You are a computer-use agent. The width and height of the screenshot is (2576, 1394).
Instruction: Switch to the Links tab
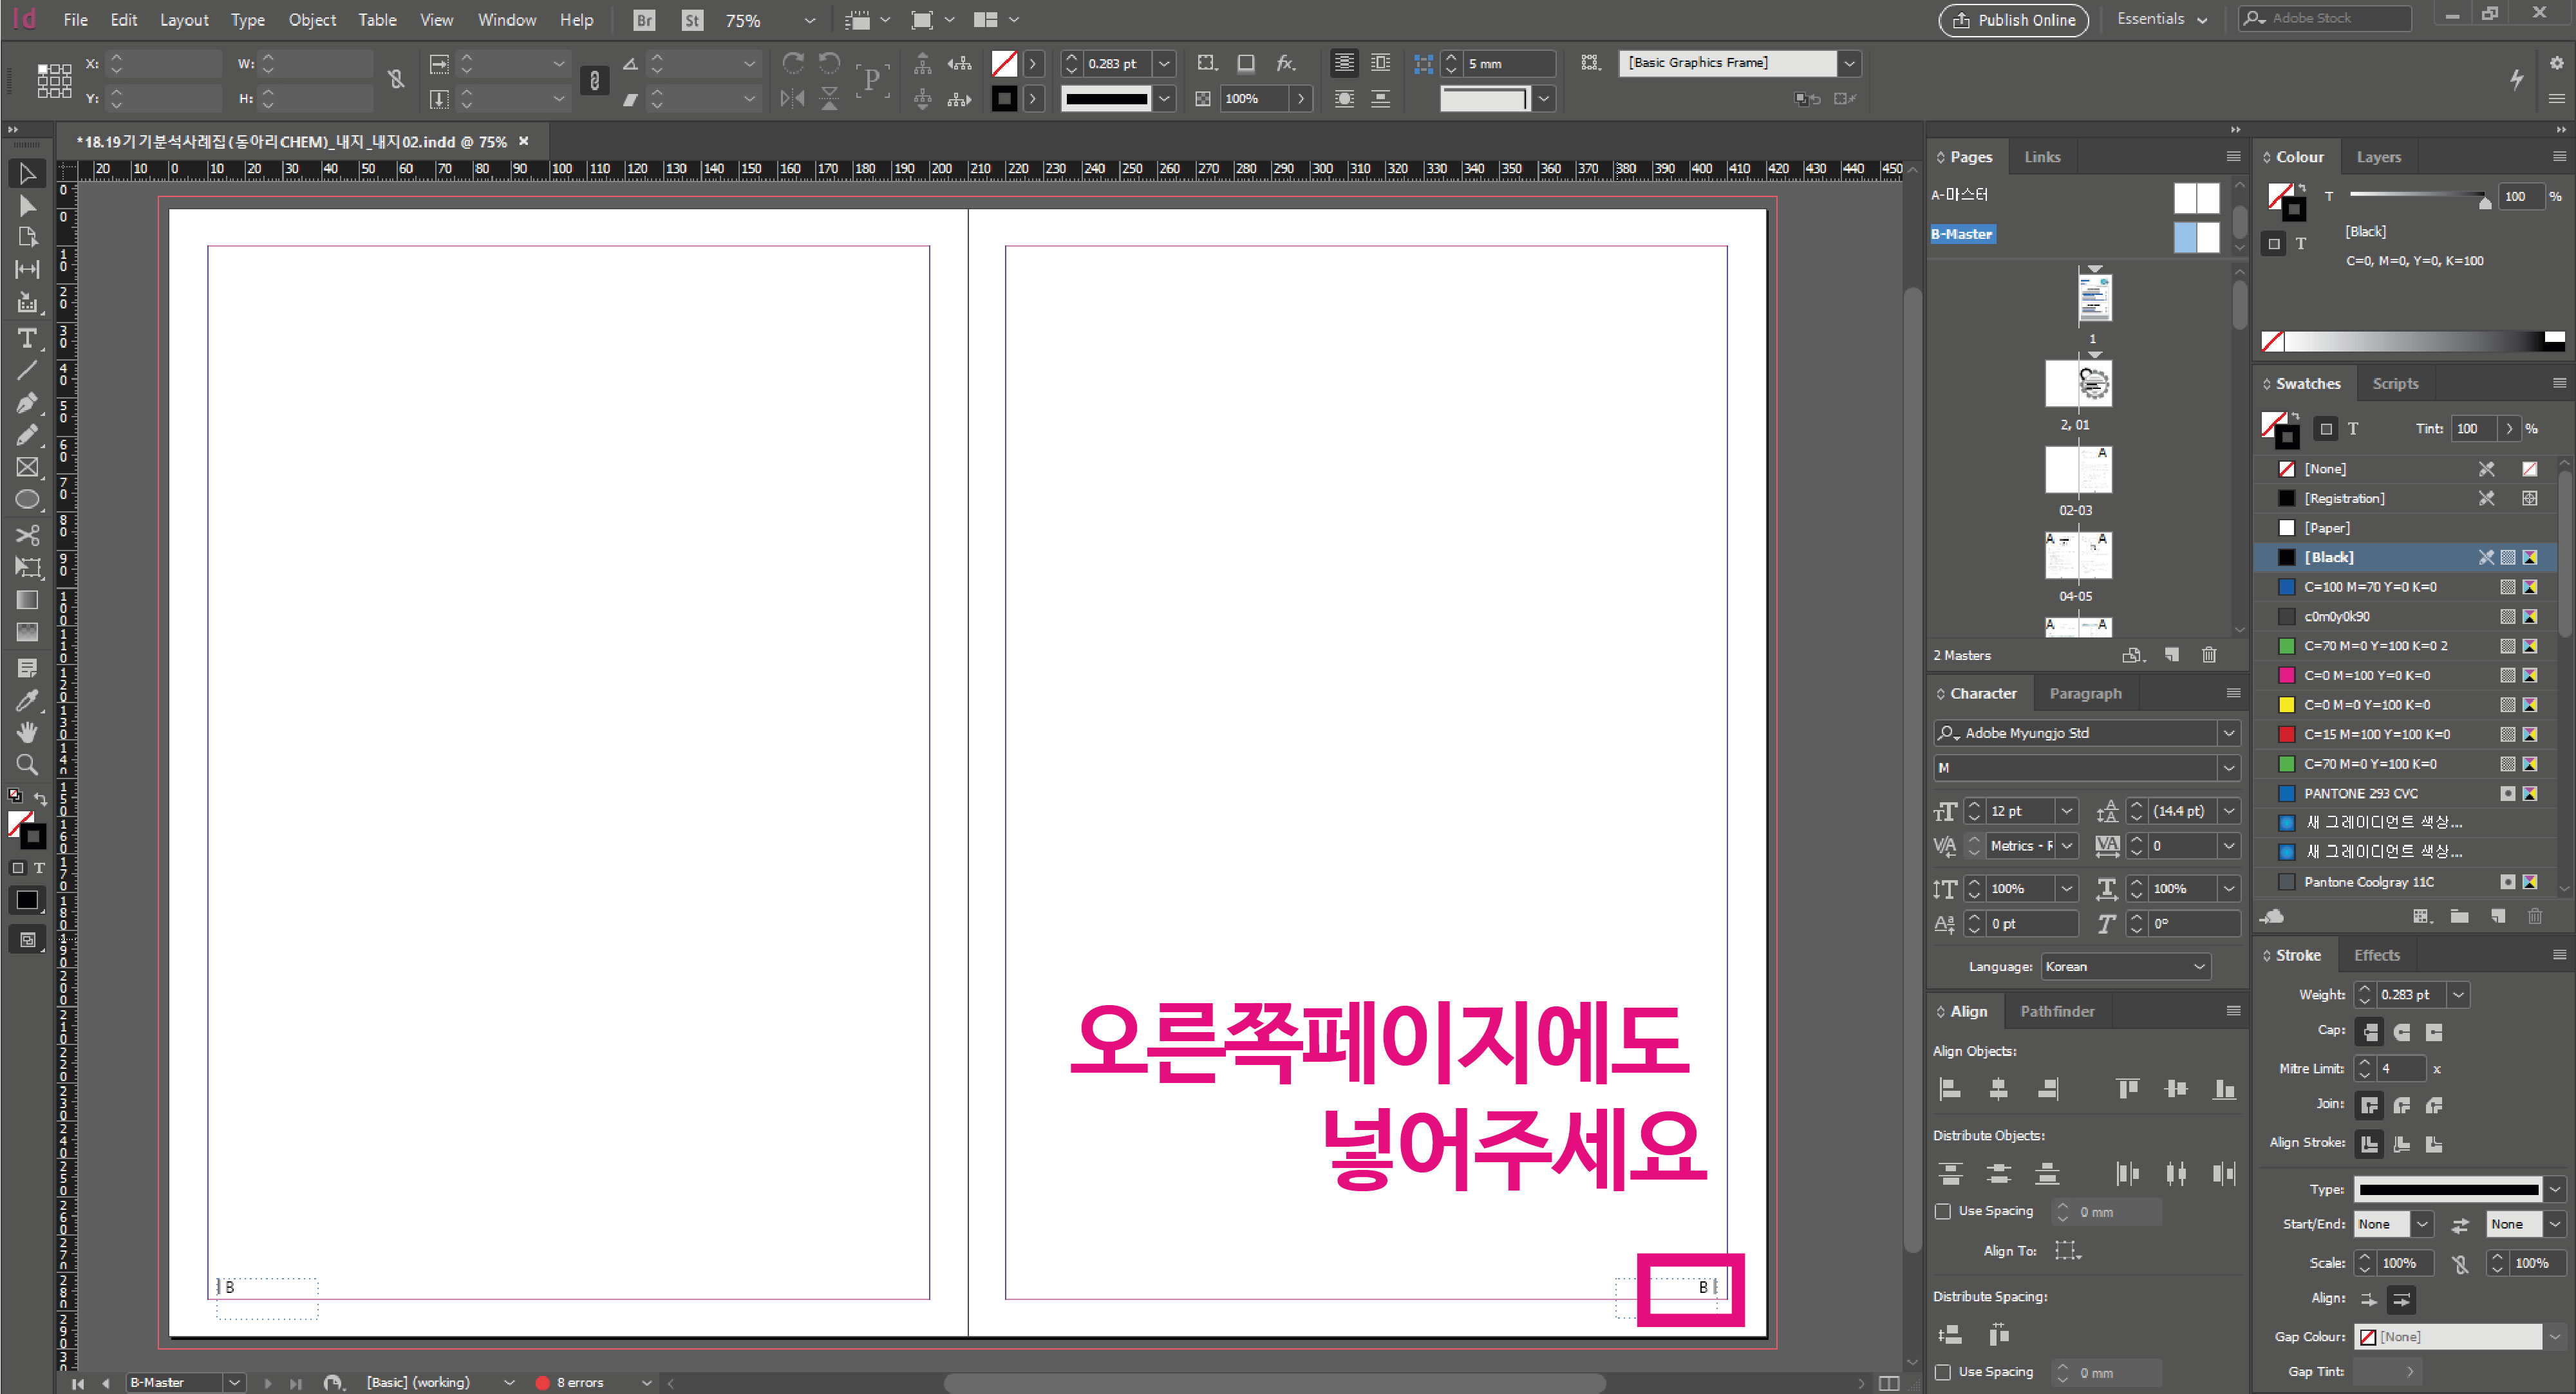coord(2042,156)
